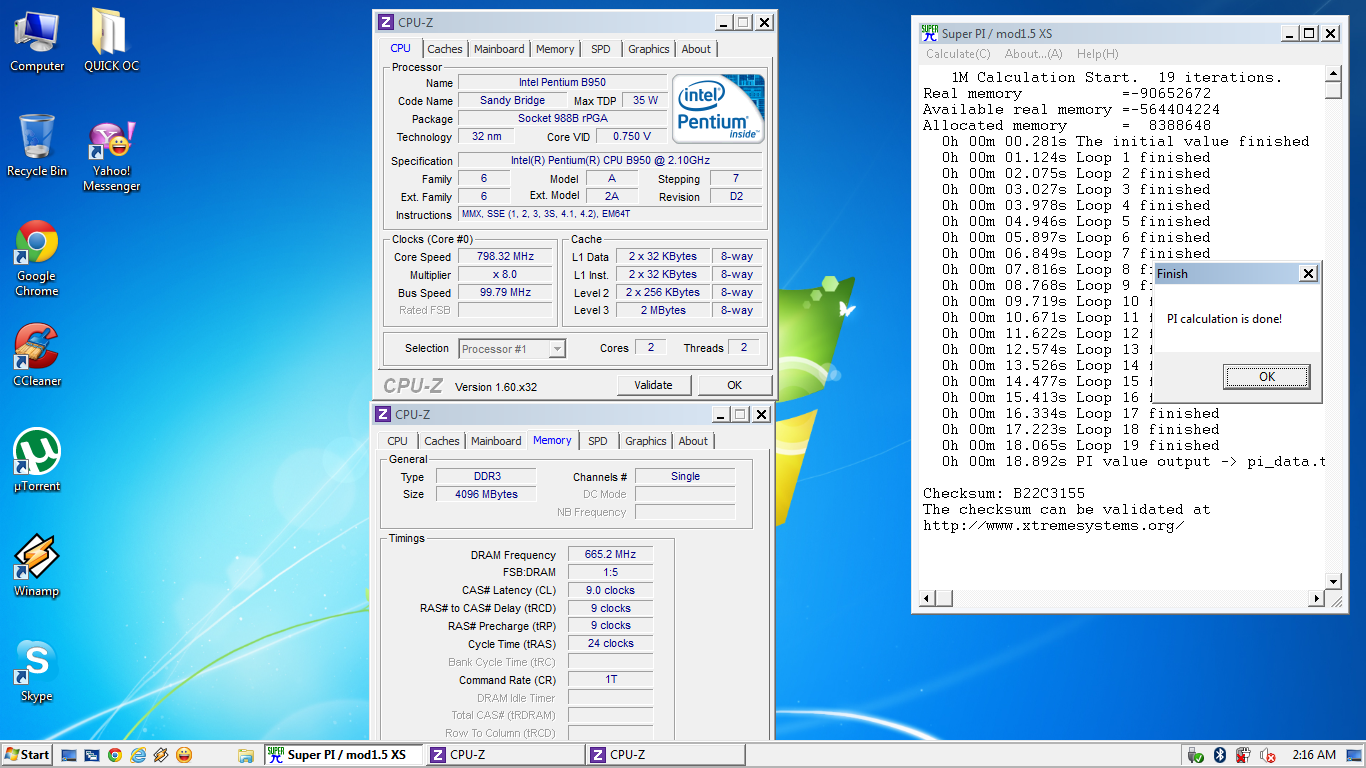
Task: Click the taskbar clock showing 2:16 AM
Action: click(x=1314, y=755)
